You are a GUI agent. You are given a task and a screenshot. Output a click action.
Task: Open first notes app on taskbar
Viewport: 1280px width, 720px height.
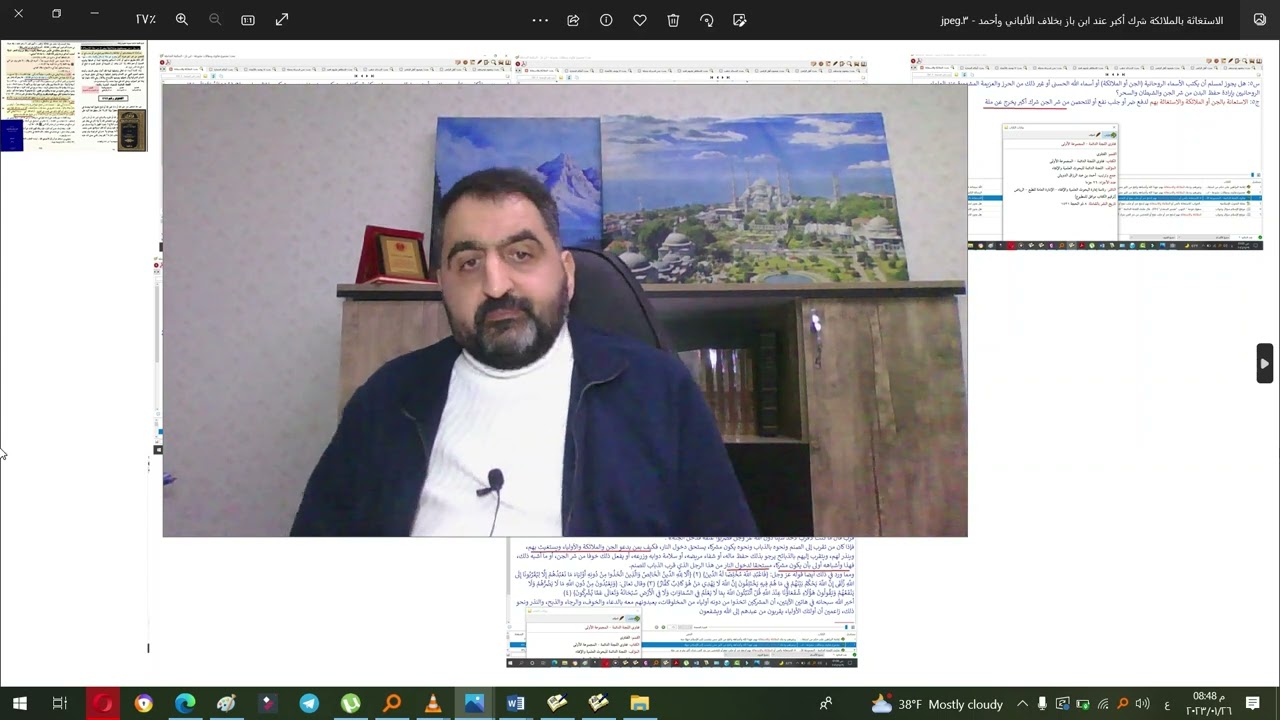(x=557, y=704)
